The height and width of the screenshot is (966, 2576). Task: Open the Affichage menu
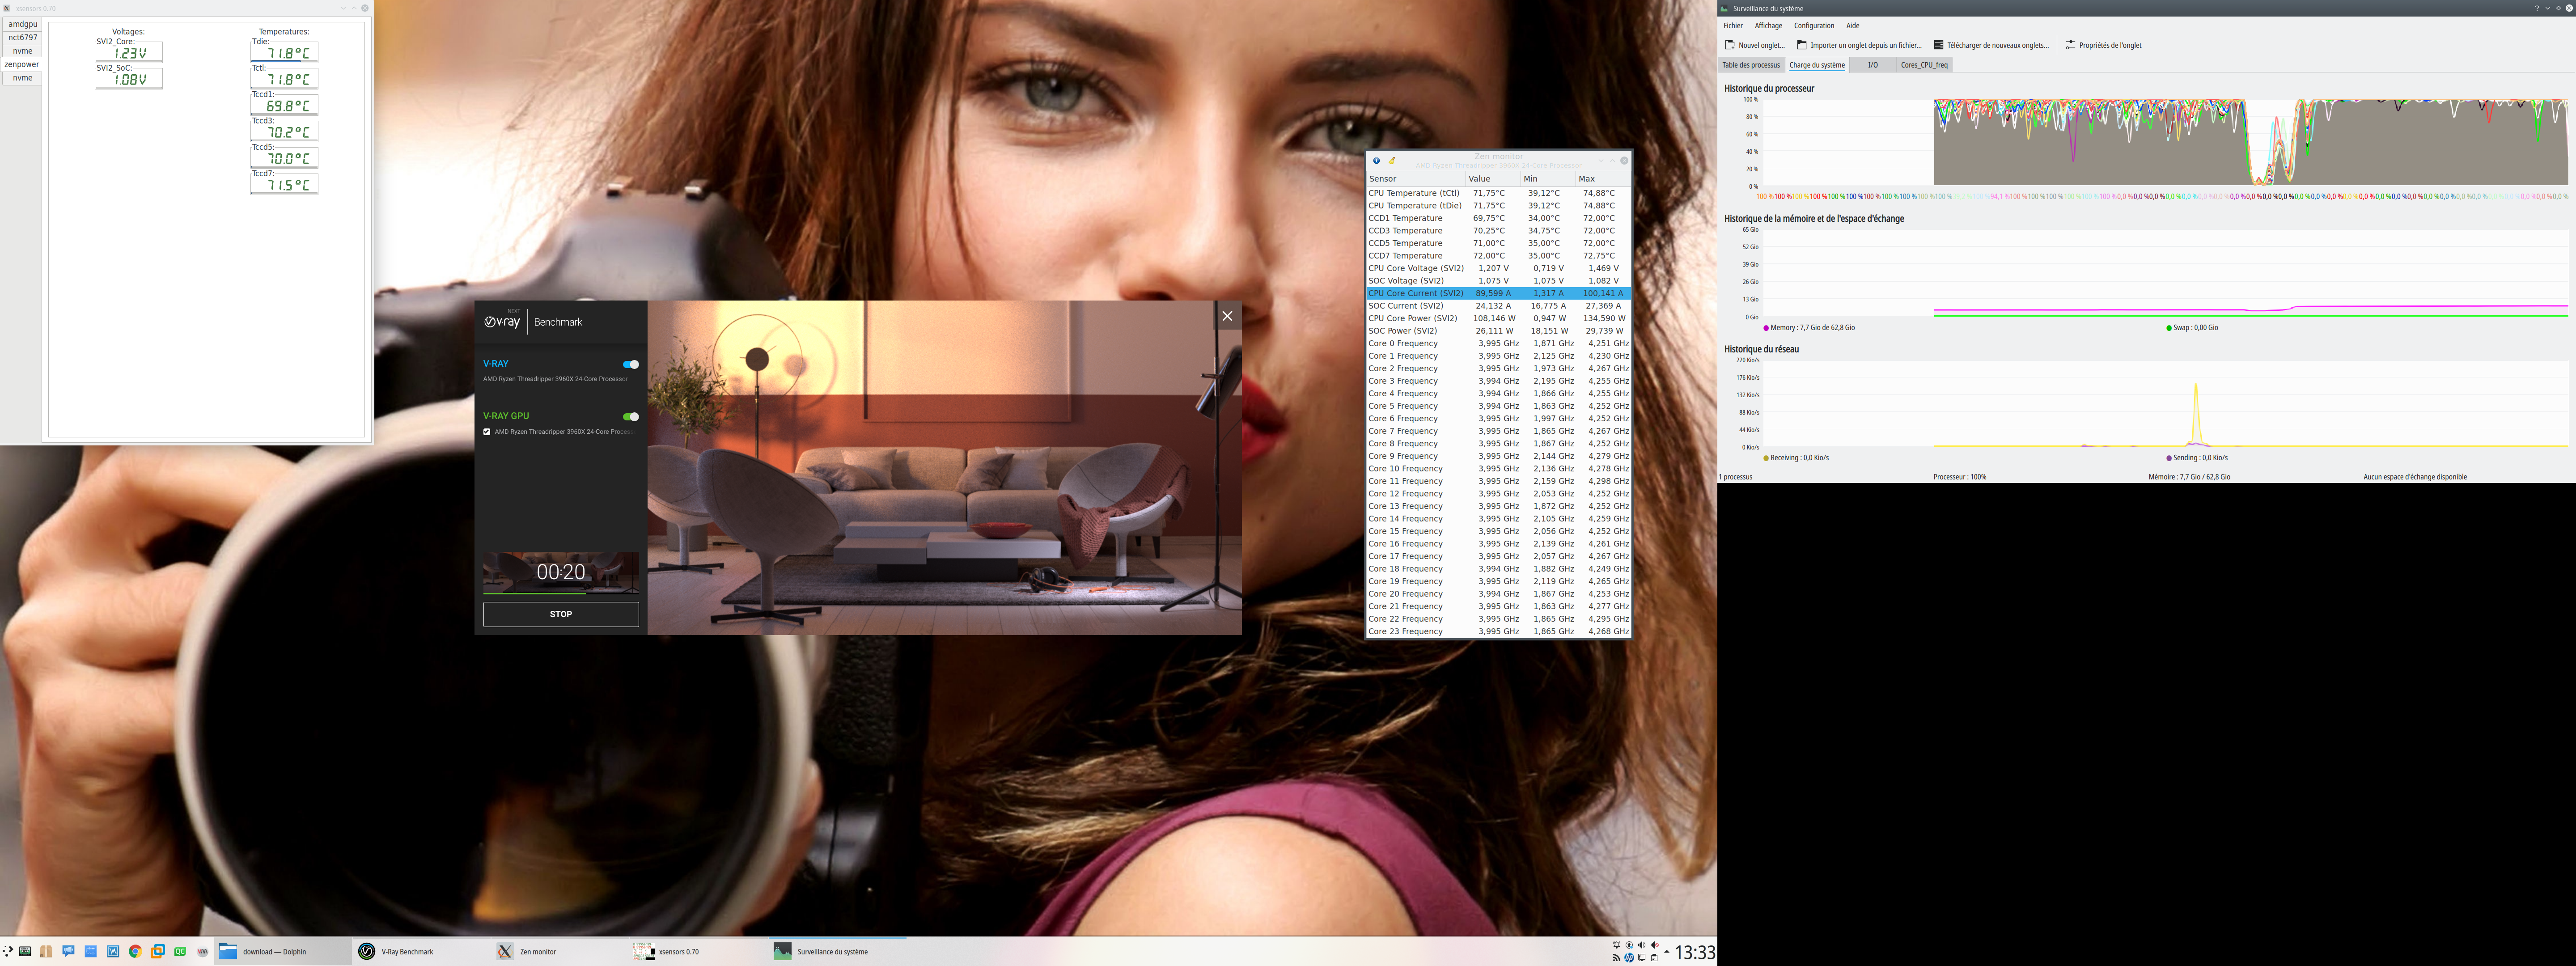tap(1768, 26)
